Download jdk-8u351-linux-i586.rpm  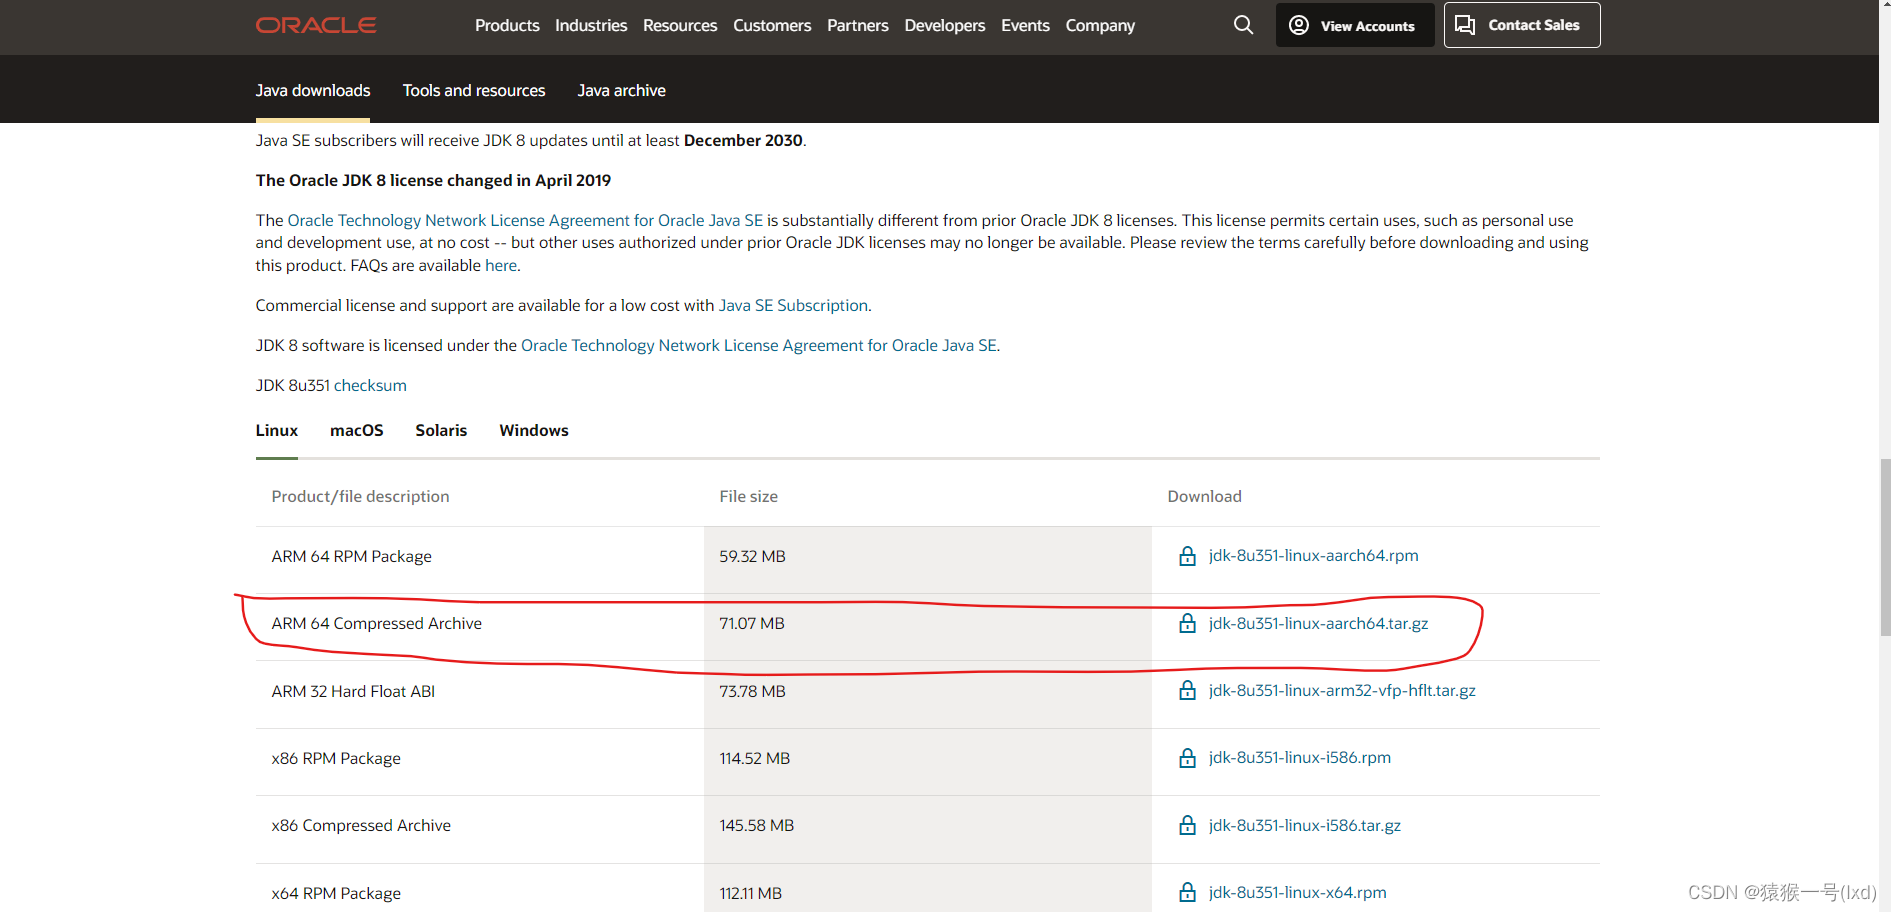(1300, 757)
